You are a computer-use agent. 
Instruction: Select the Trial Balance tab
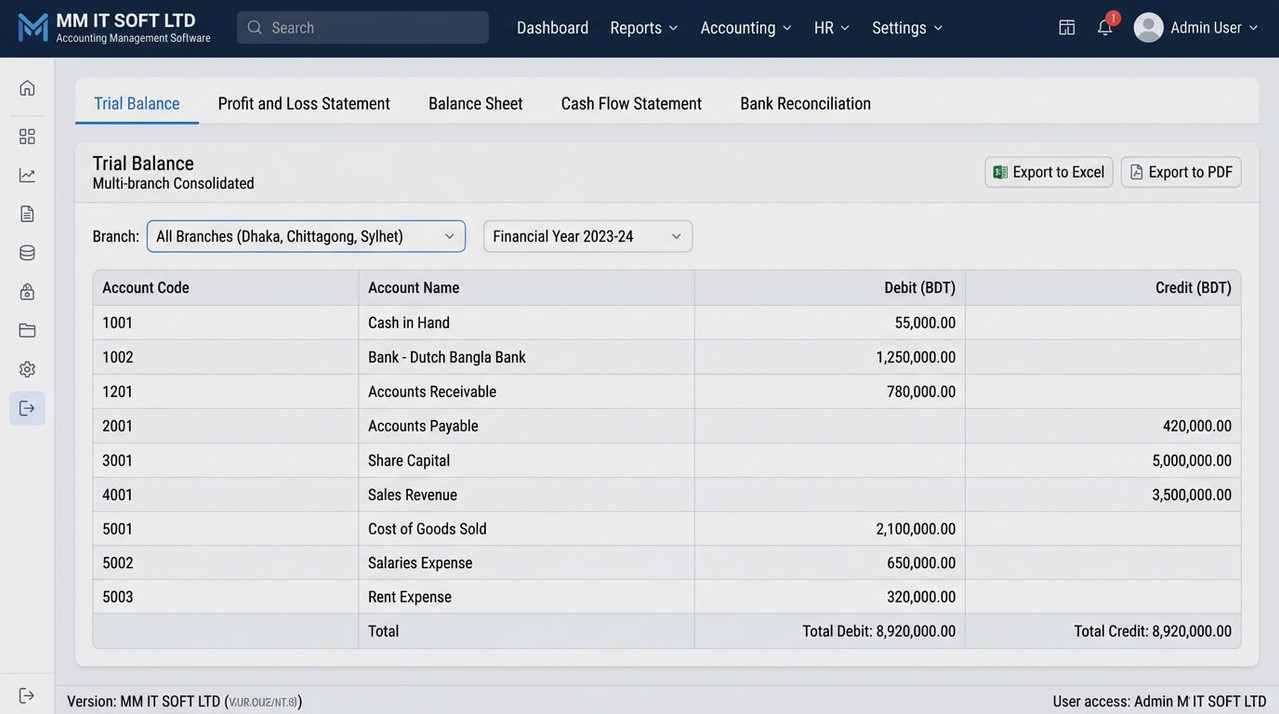coord(137,103)
